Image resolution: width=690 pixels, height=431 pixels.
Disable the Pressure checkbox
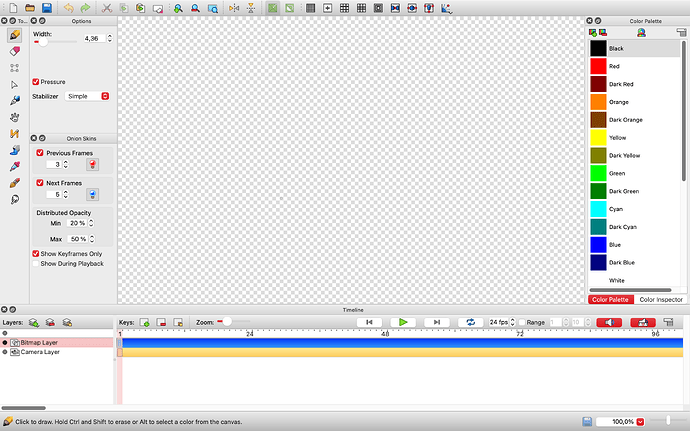click(x=37, y=81)
